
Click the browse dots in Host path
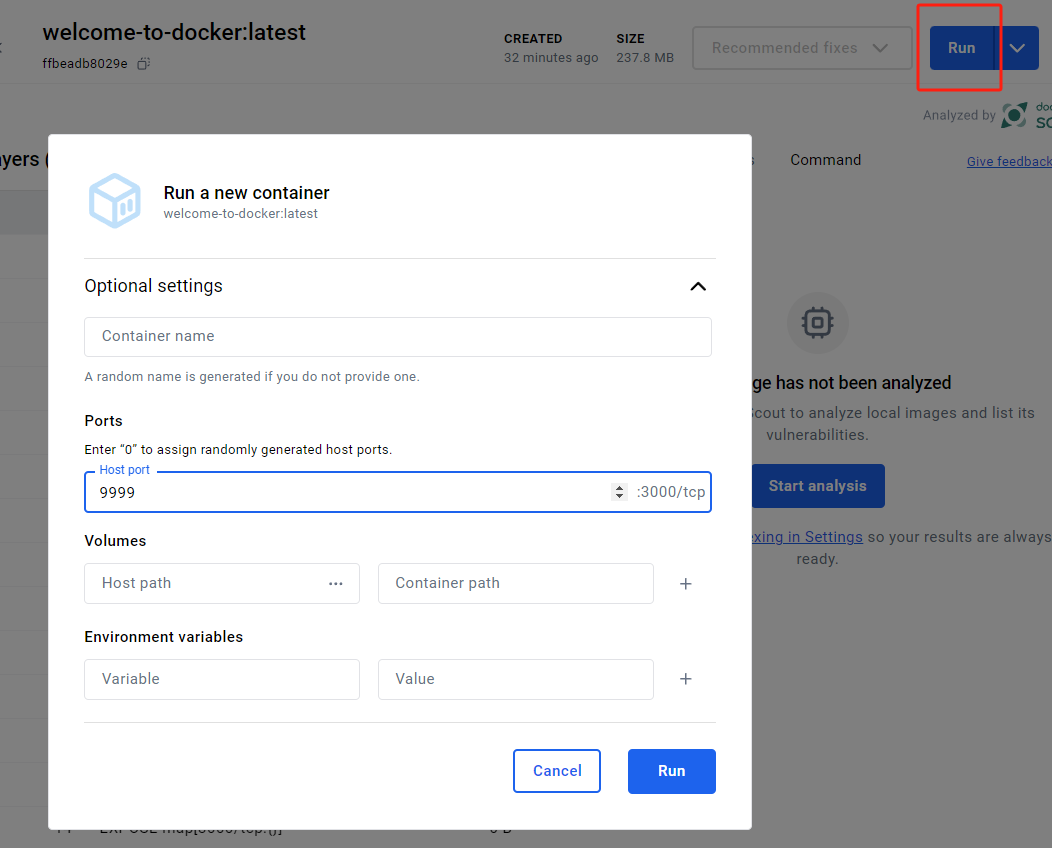coord(336,584)
